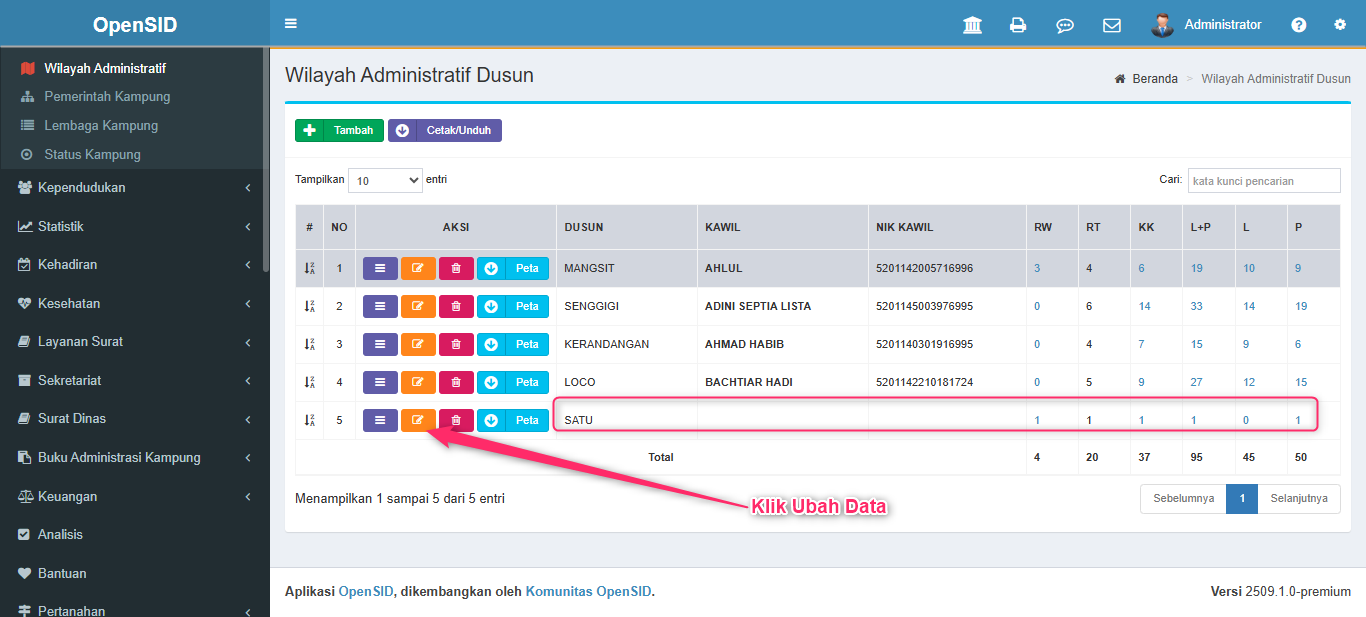This screenshot has height=617, width=1366.
Task: Open Peta dropdown for KERANDANGAN row
Action: (512, 344)
